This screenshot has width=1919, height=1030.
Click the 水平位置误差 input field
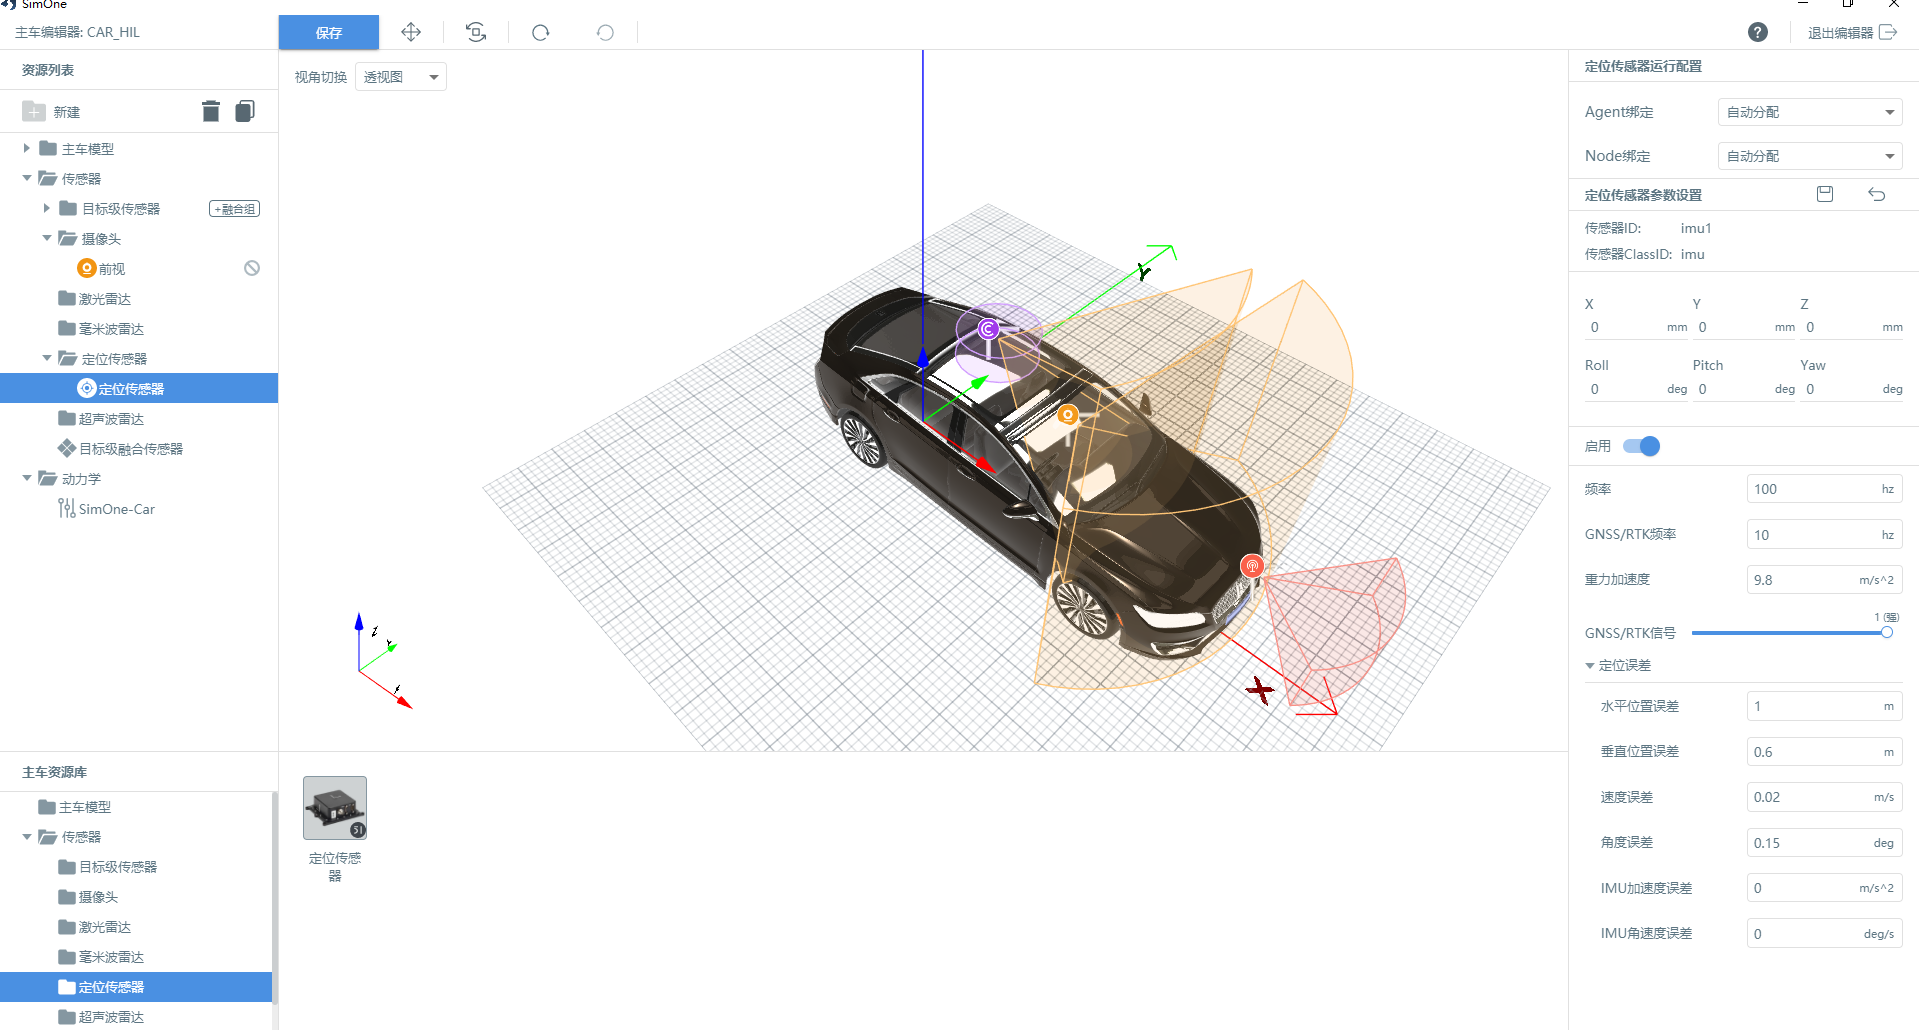[1824, 706]
